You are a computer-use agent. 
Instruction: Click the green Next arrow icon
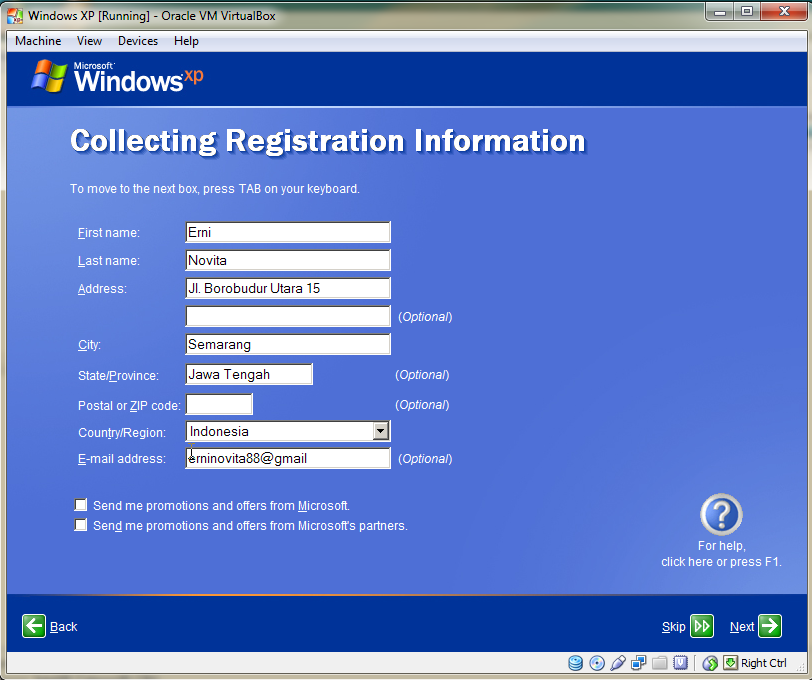click(770, 626)
